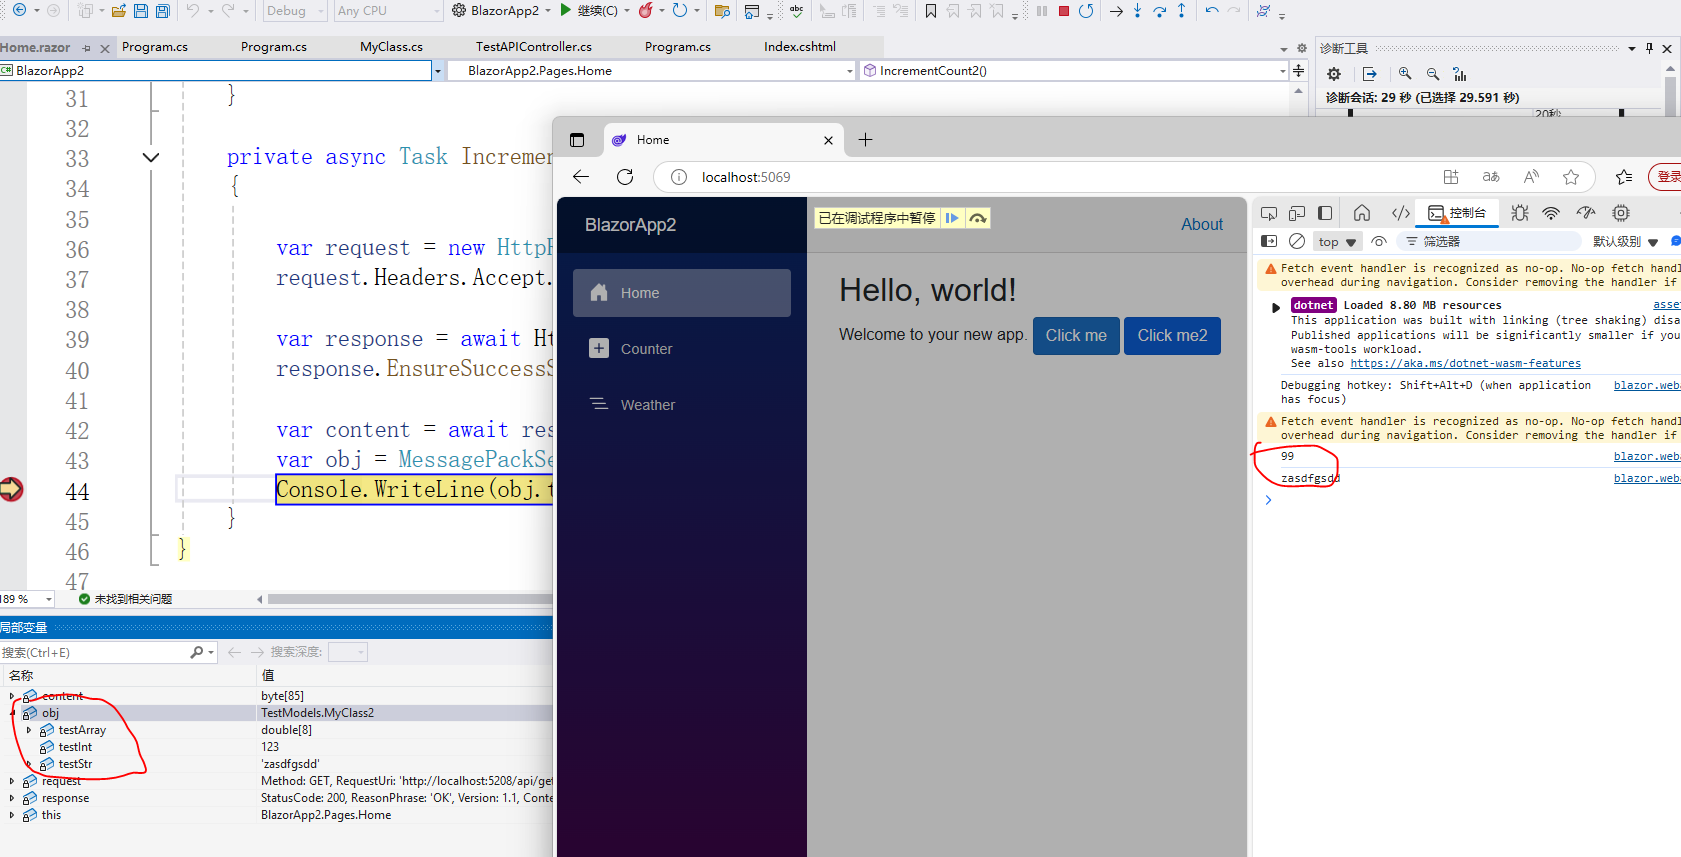
Task: Open TestAPIController.cs editor tab
Action: [533, 47]
